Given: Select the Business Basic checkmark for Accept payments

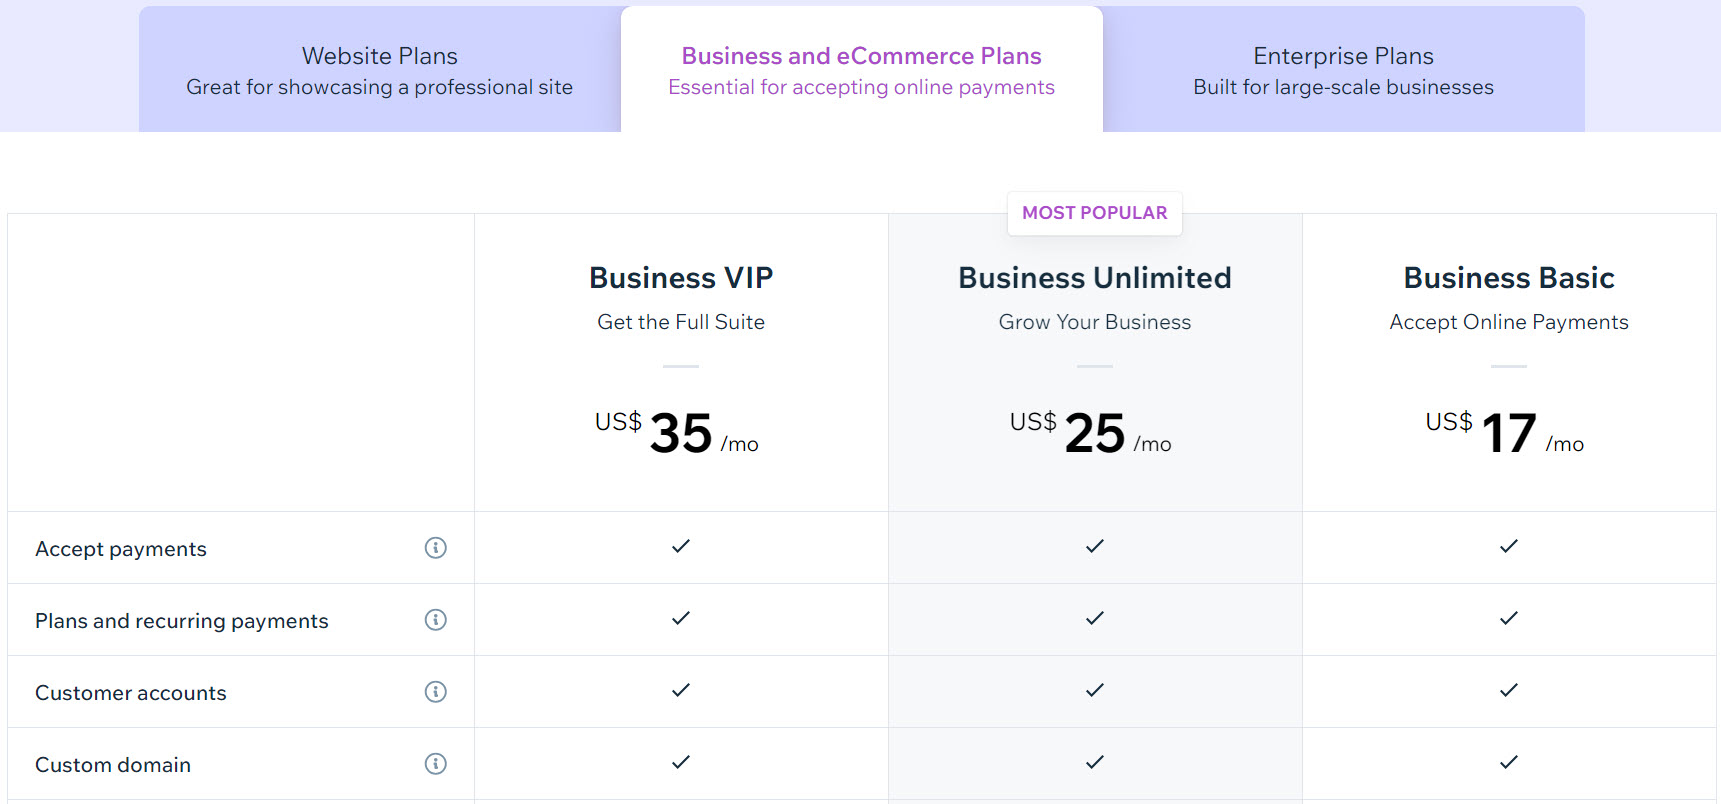Looking at the screenshot, I should pos(1508,547).
